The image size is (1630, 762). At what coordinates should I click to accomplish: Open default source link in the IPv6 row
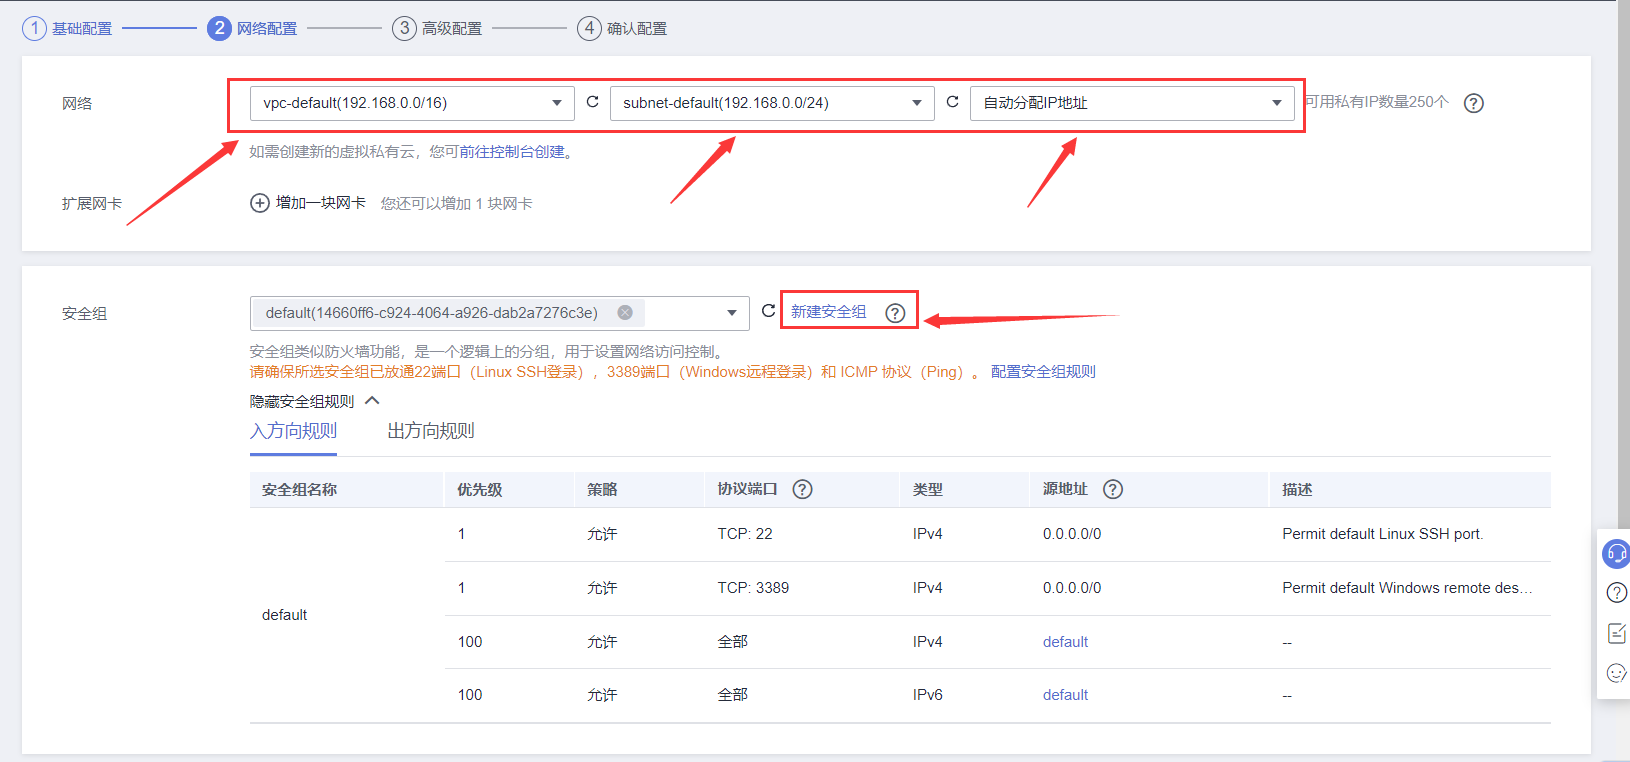pos(1065,695)
